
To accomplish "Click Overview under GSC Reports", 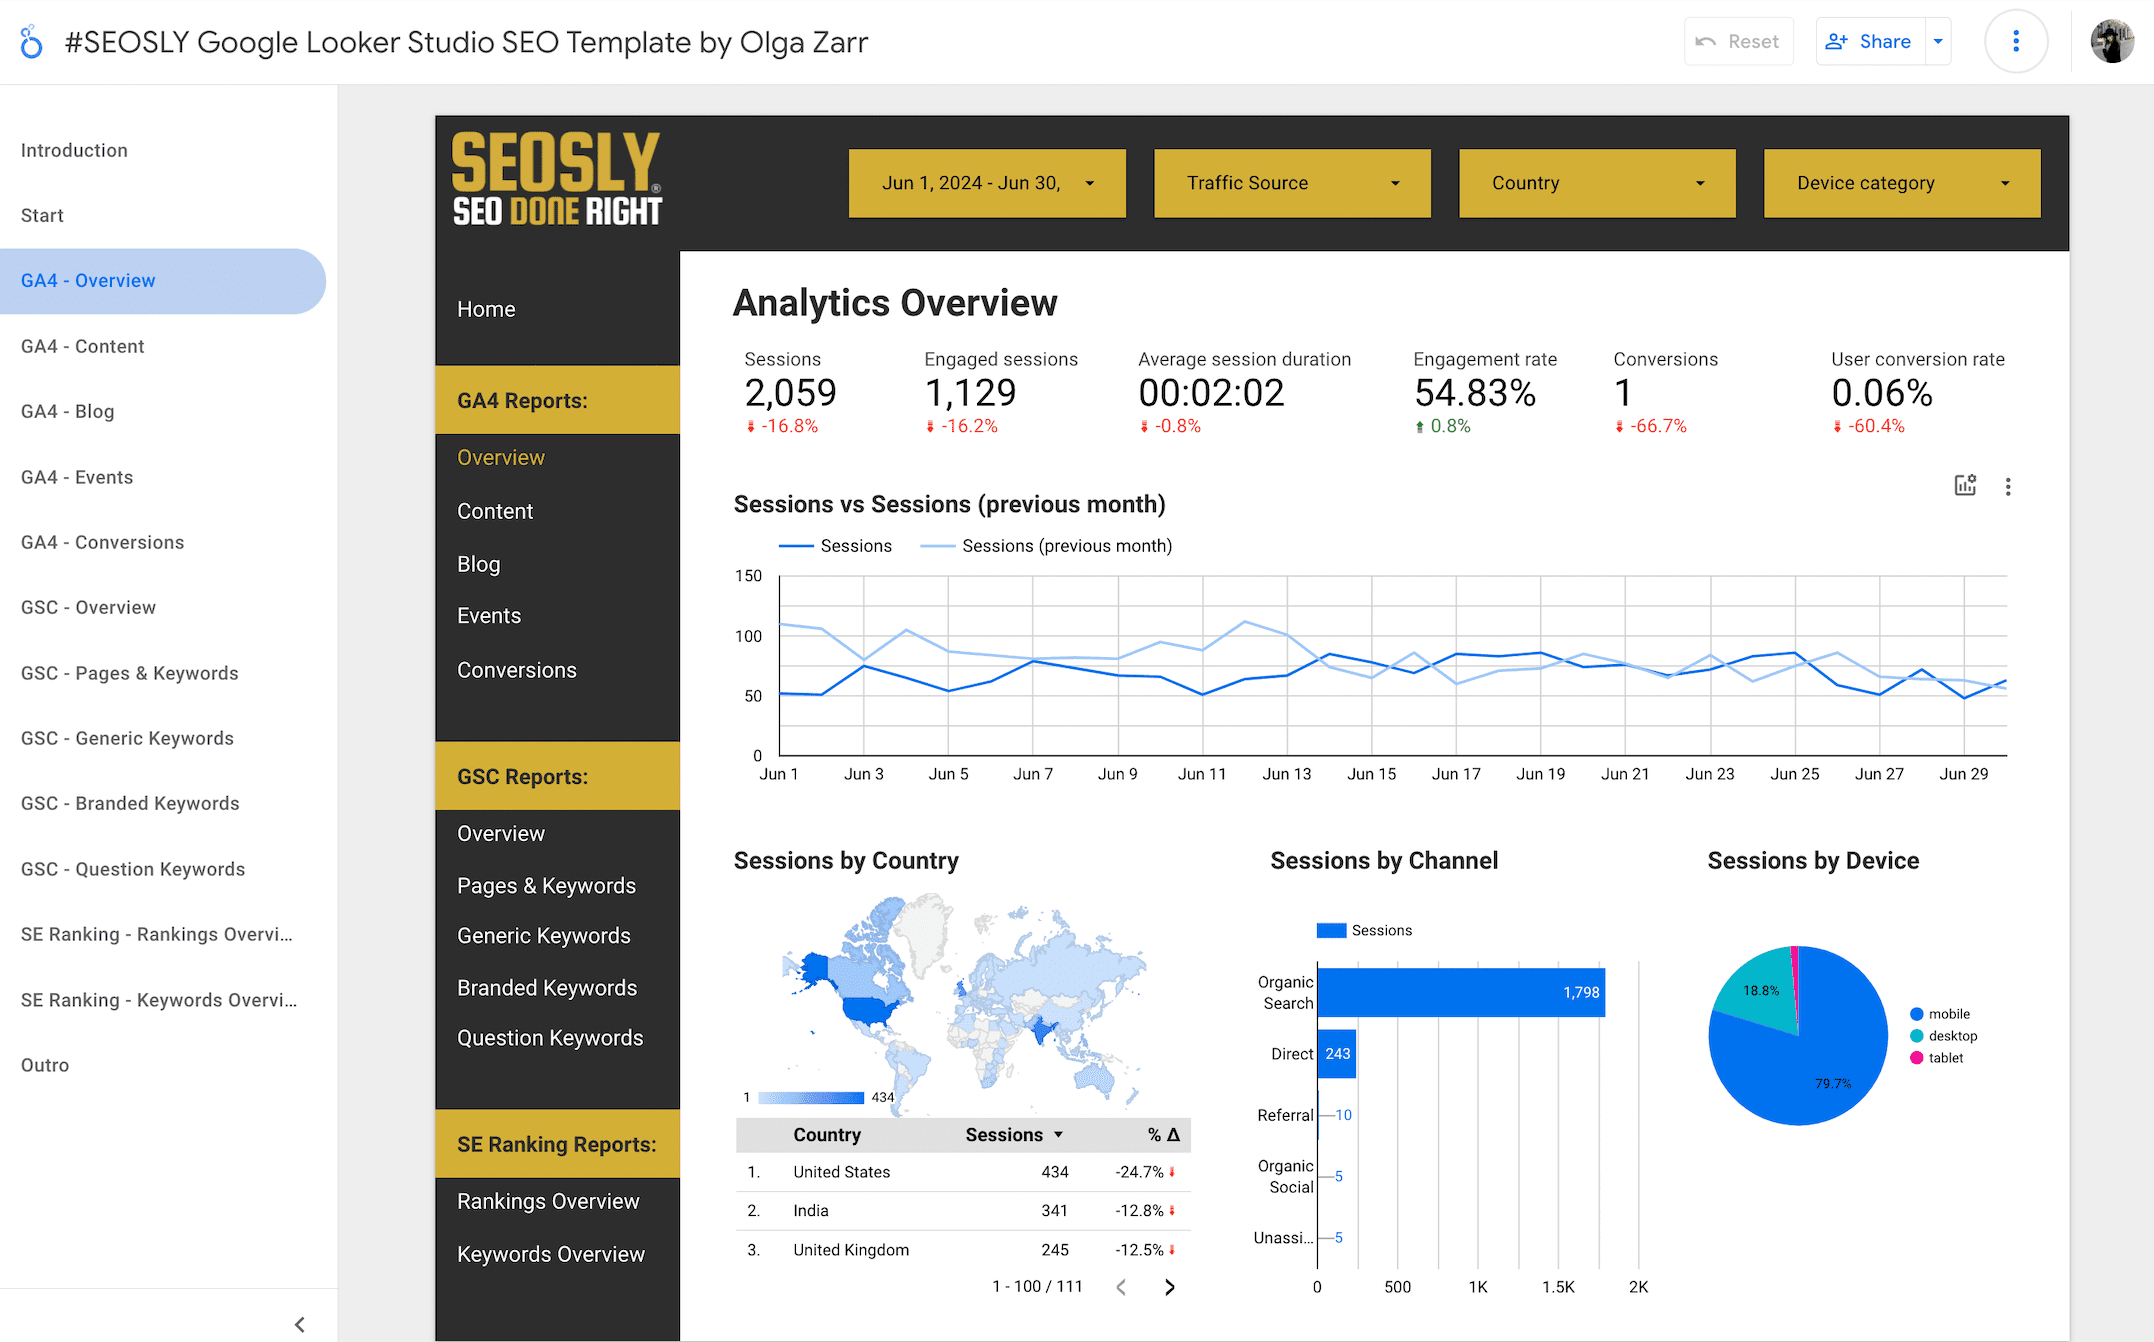I will pyautogui.click(x=501, y=833).
